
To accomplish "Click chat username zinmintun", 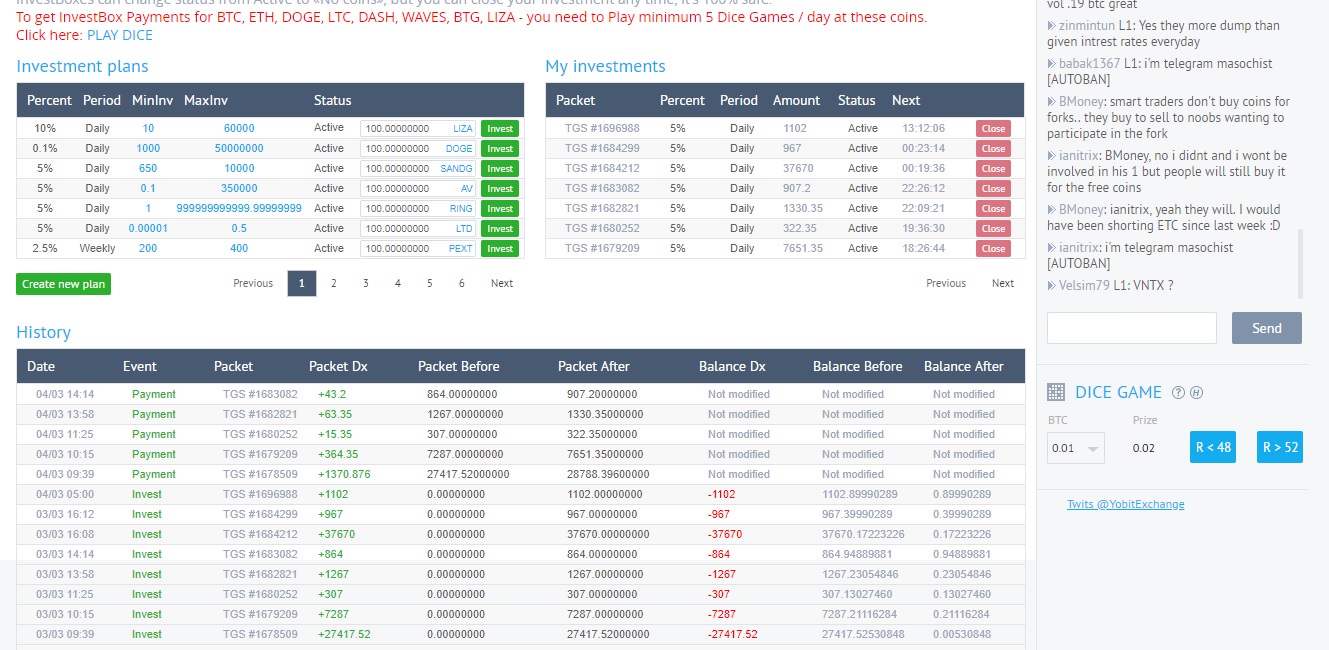I will point(1085,26).
